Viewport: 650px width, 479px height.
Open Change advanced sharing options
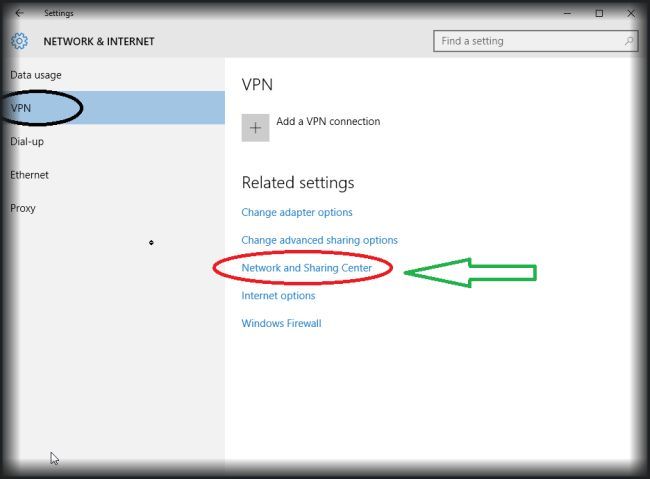[x=319, y=240]
